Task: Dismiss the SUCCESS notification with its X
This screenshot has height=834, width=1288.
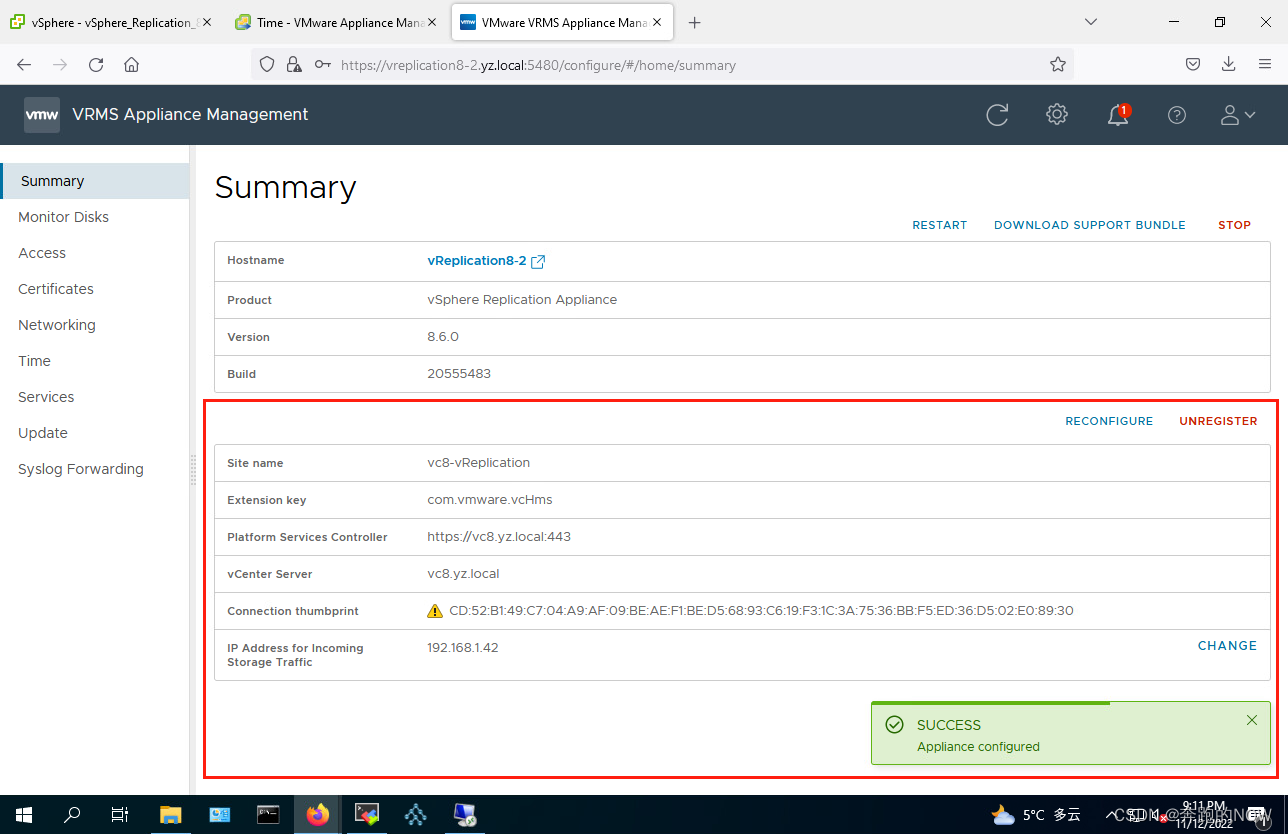Action: click(1252, 720)
